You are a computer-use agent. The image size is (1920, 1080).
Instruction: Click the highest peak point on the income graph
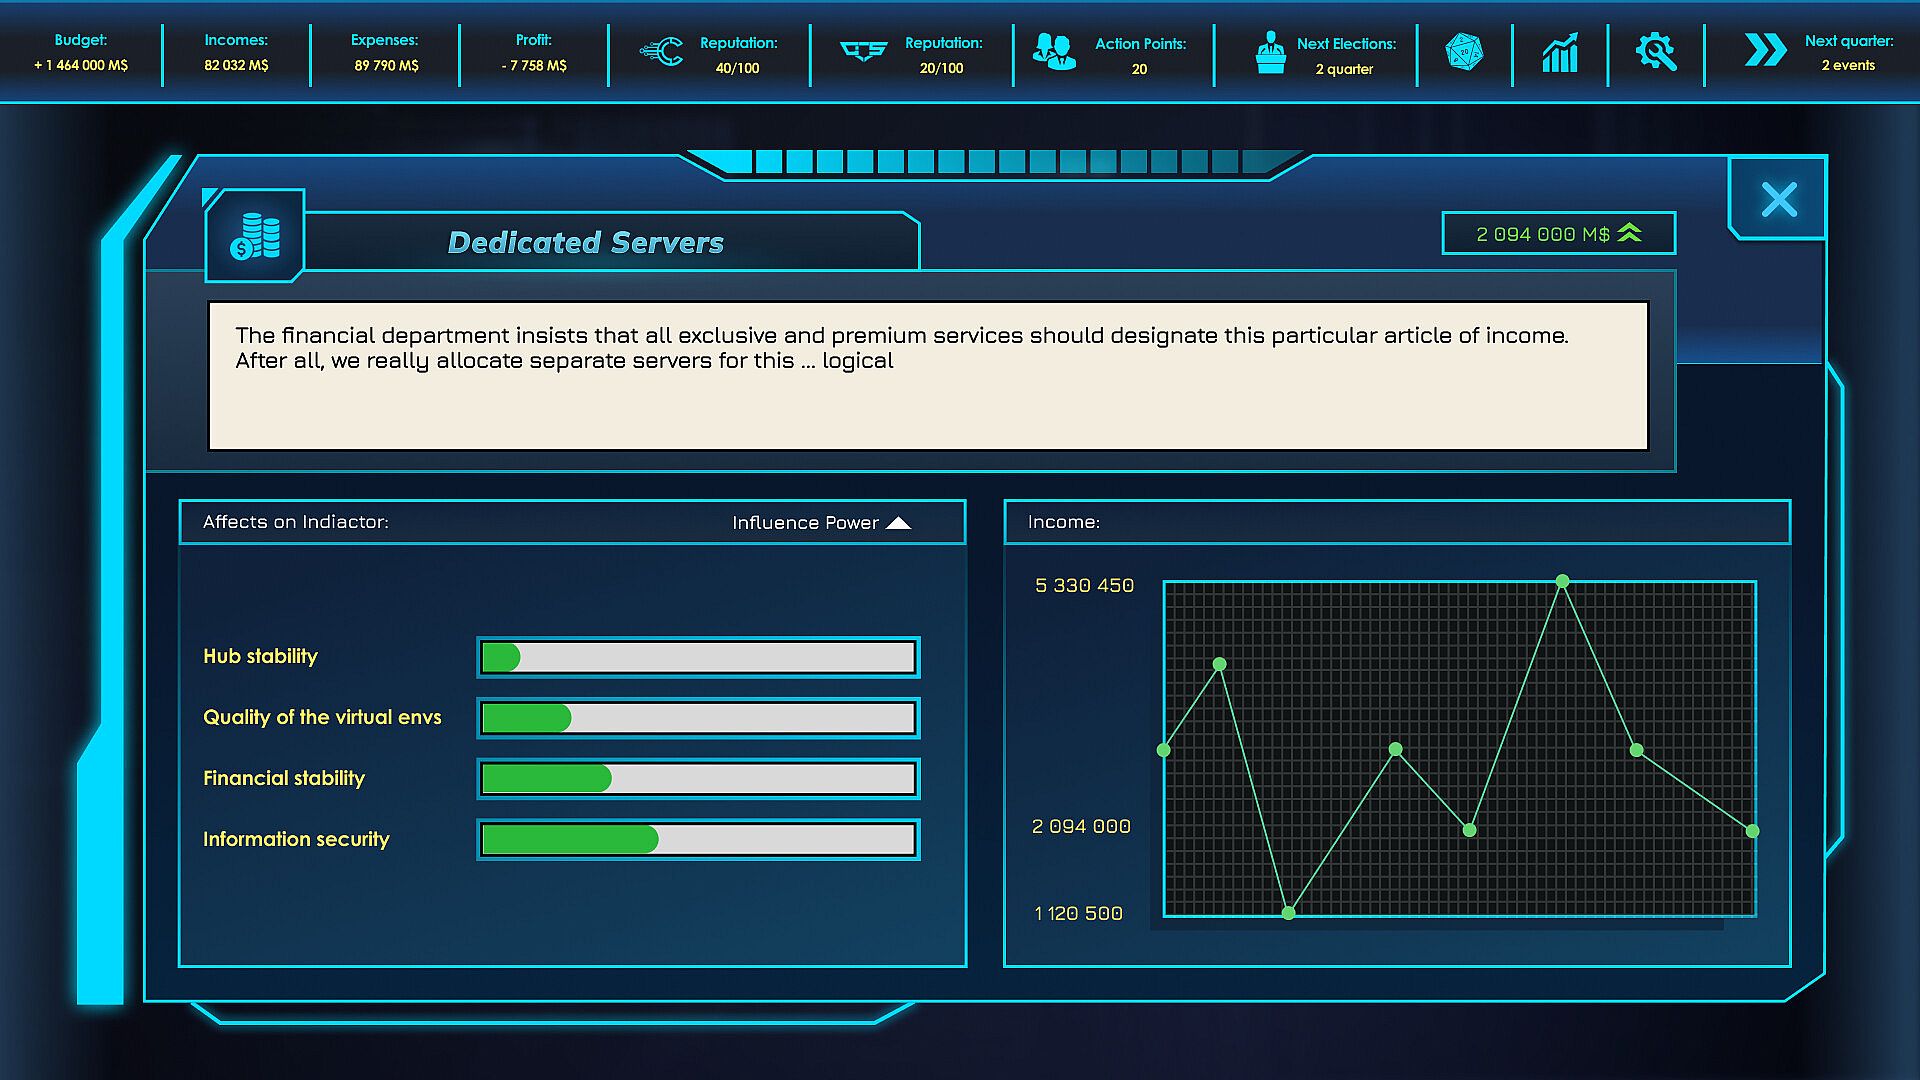click(1562, 581)
